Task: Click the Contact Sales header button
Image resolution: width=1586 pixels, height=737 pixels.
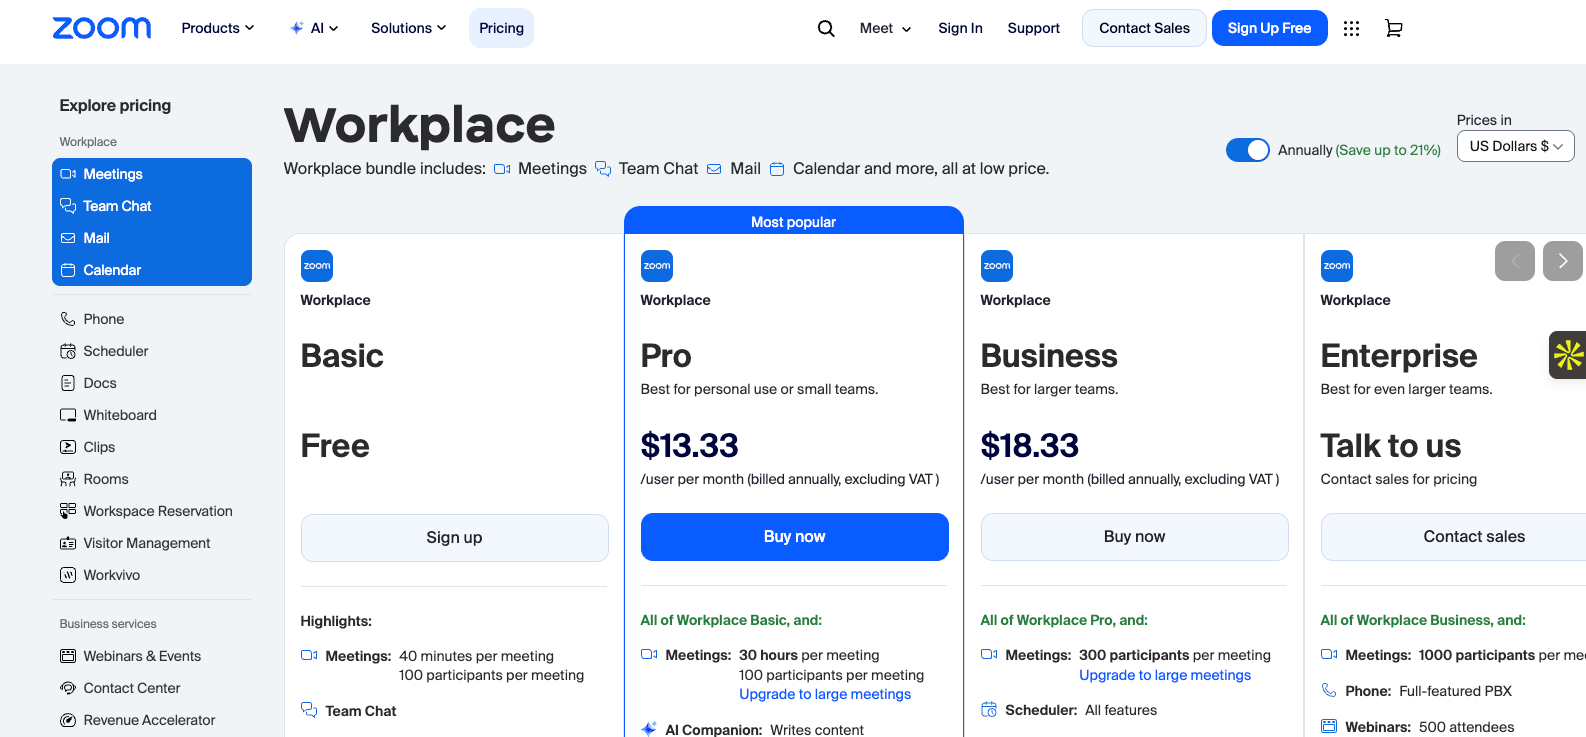Action: pyautogui.click(x=1144, y=28)
